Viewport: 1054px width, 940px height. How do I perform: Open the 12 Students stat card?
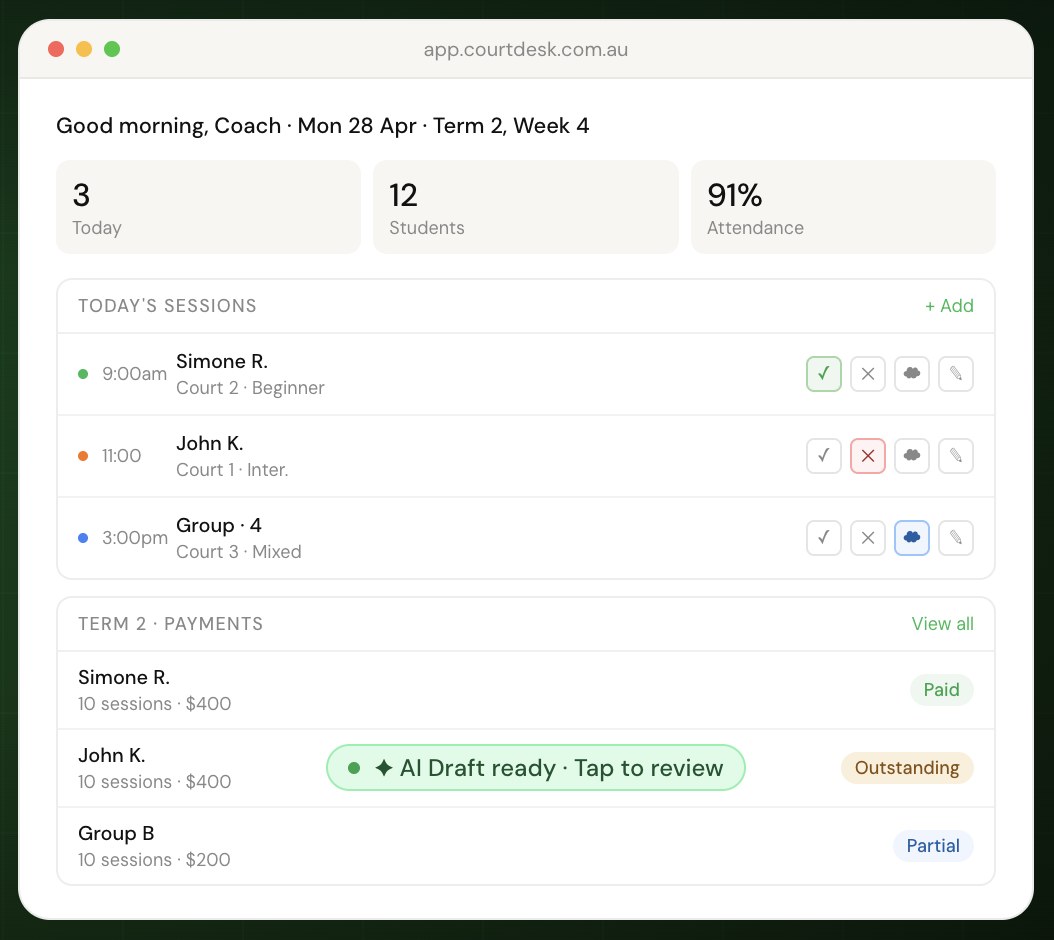[x=526, y=207]
